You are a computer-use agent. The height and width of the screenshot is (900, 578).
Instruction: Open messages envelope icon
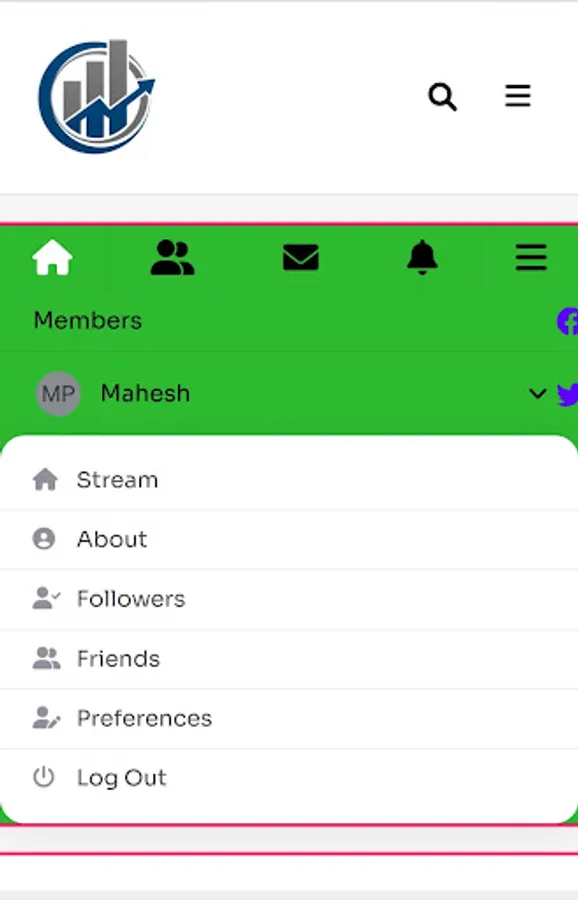click(x=301, y=257)
